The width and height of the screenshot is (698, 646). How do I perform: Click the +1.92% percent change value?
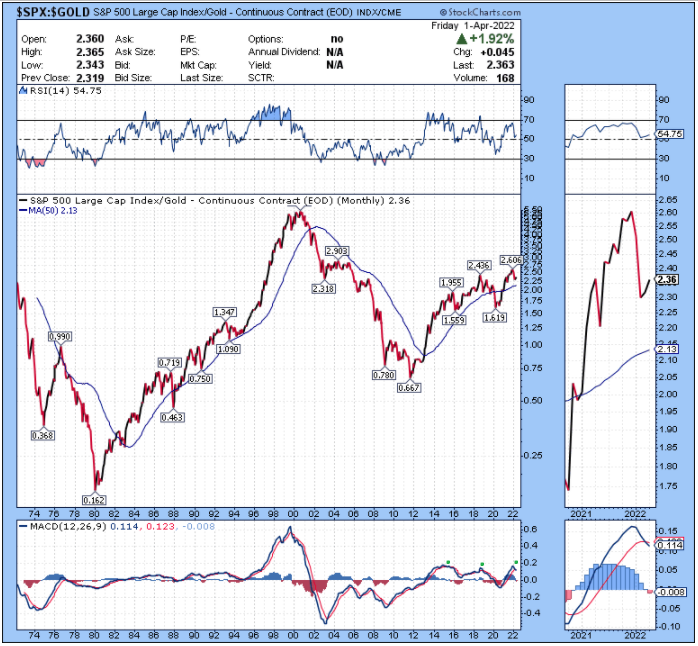click(491, 39)
